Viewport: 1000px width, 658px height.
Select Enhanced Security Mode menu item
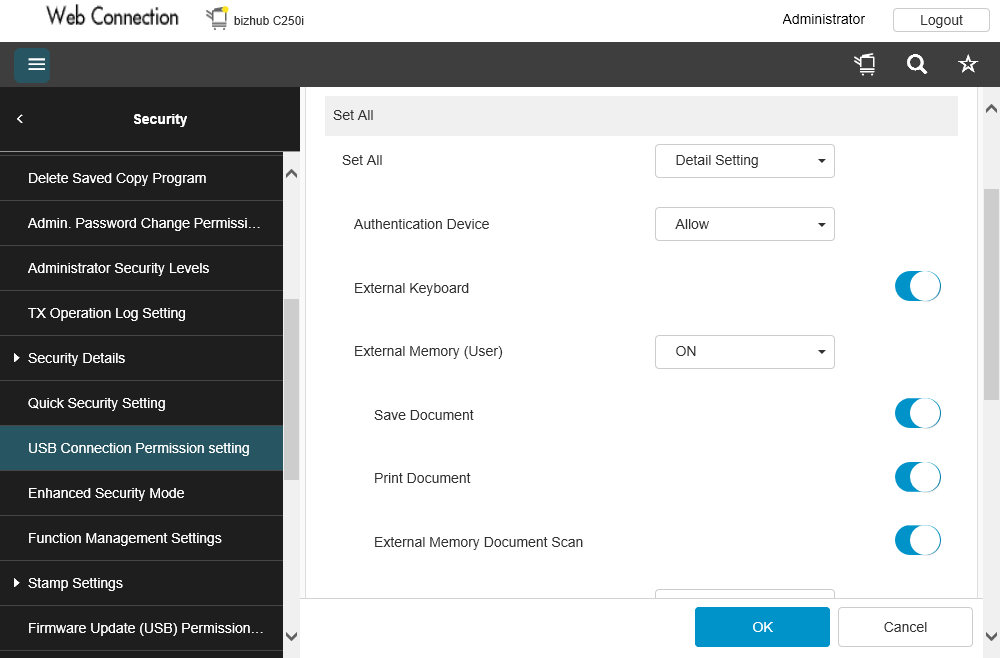pos(106,493)
